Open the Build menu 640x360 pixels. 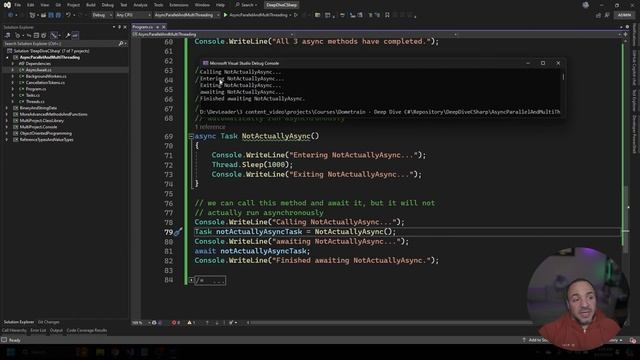(91, 5)
